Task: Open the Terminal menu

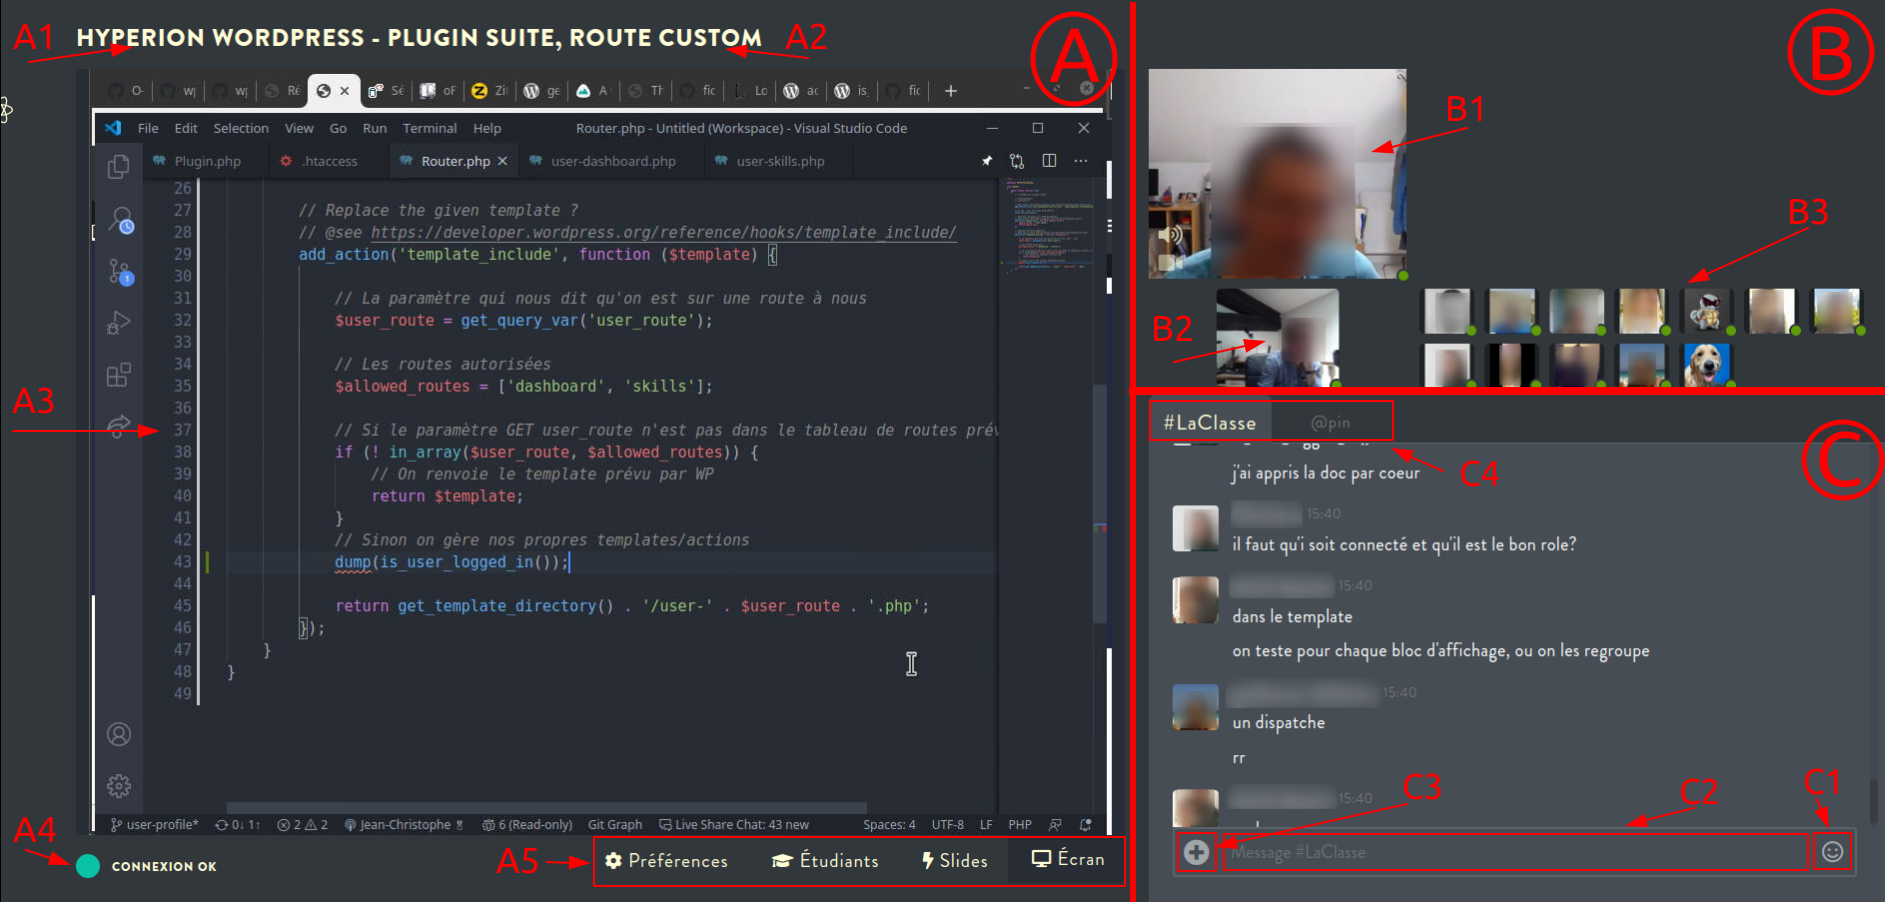Action: (430, 128)
